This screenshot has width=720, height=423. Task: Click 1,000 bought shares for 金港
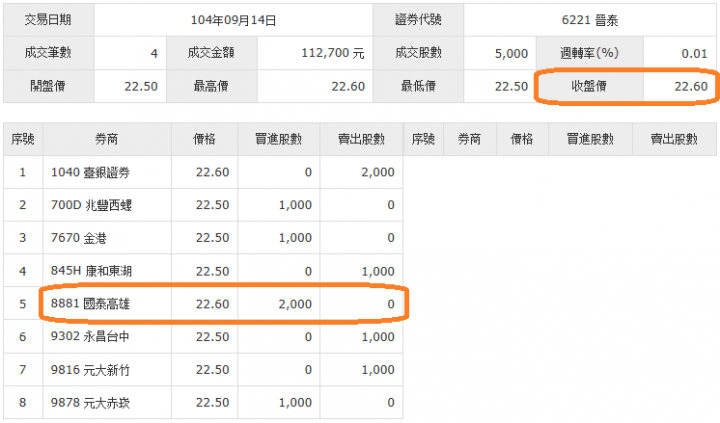(x=295, y=238)
